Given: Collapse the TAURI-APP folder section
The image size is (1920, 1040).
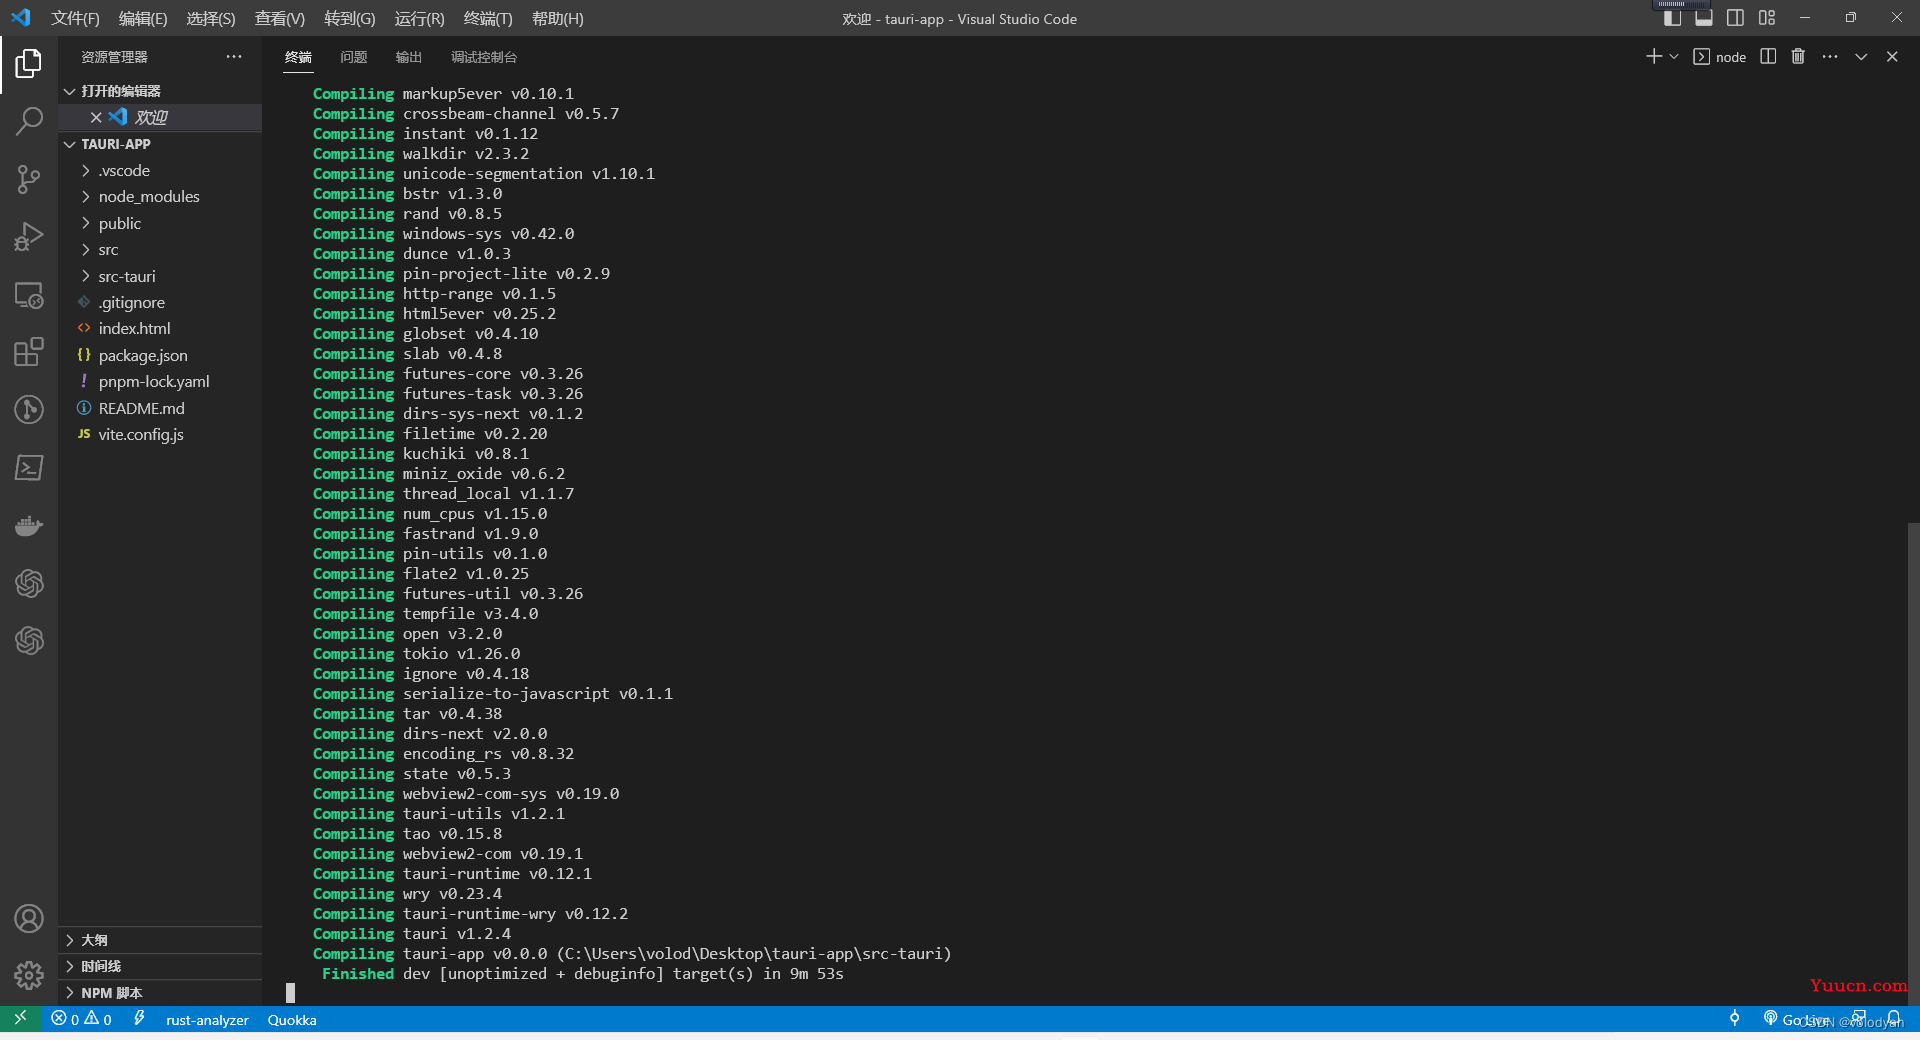Looking at the screenshot, I should (x=160, y=144).
